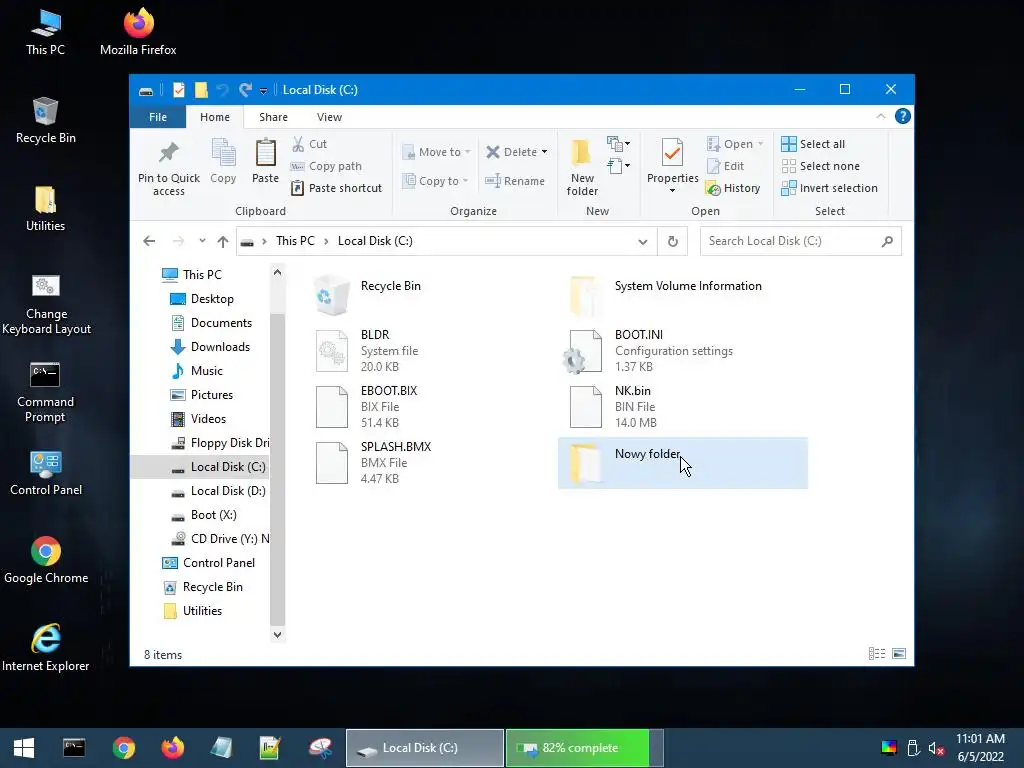The width and height of the screenshot is (1024, 768).
Task: Launch Firefox from the taskbar
Action: tap(172, 748)
